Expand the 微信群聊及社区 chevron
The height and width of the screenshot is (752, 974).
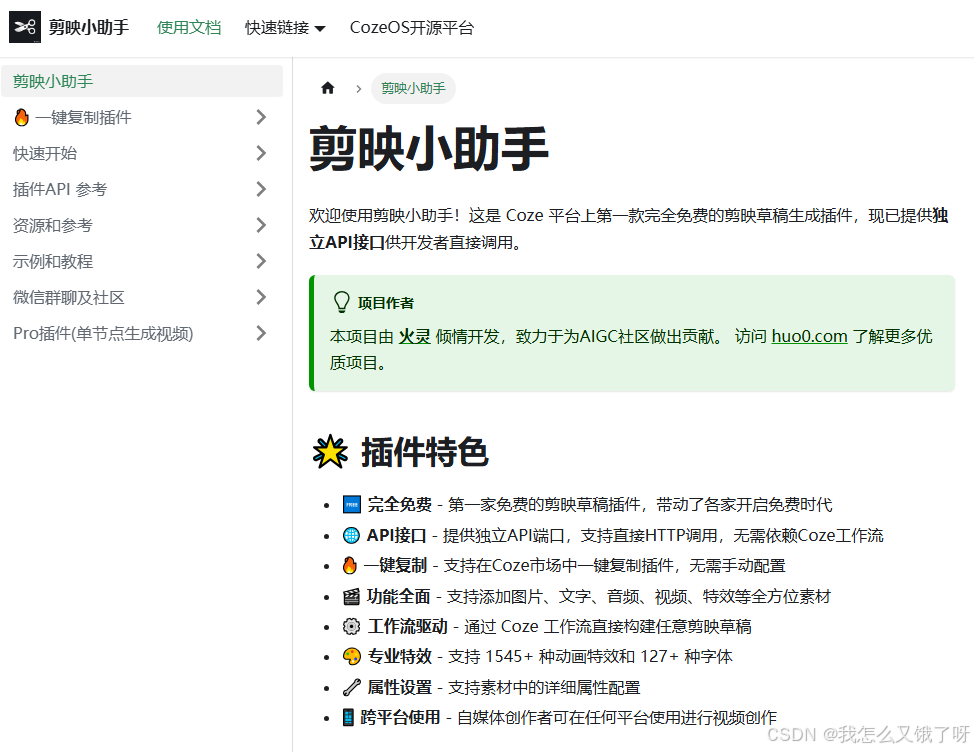tap(262, 297)
